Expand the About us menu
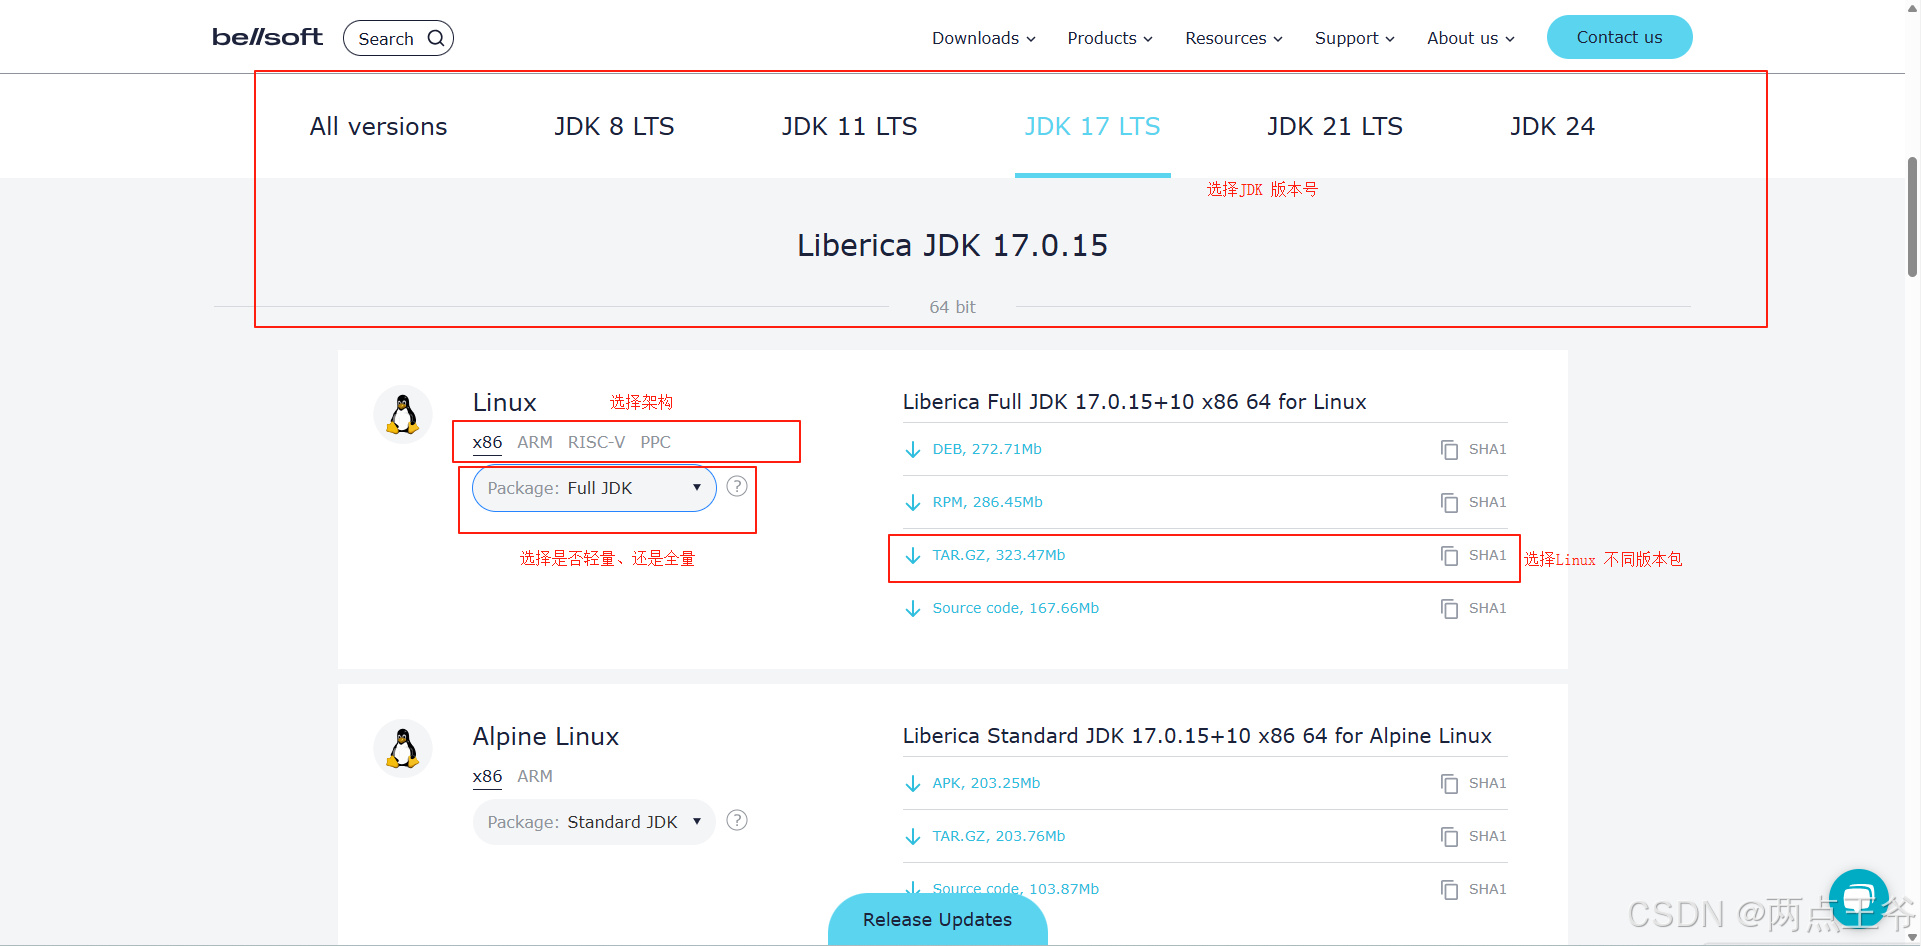This screenshot has height=946, width=1921. 1471,38
